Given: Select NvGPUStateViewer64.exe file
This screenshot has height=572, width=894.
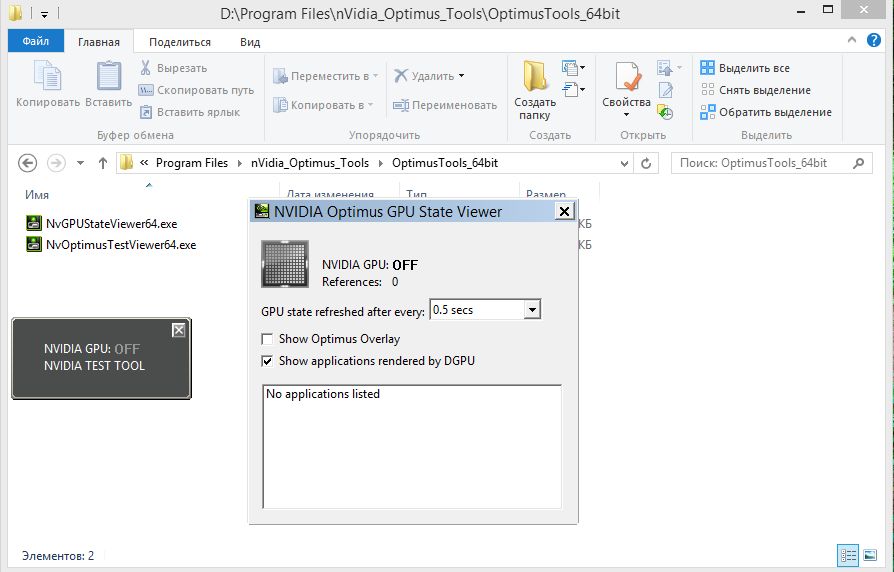Looking at the screenshot, I should coord(111,224).
